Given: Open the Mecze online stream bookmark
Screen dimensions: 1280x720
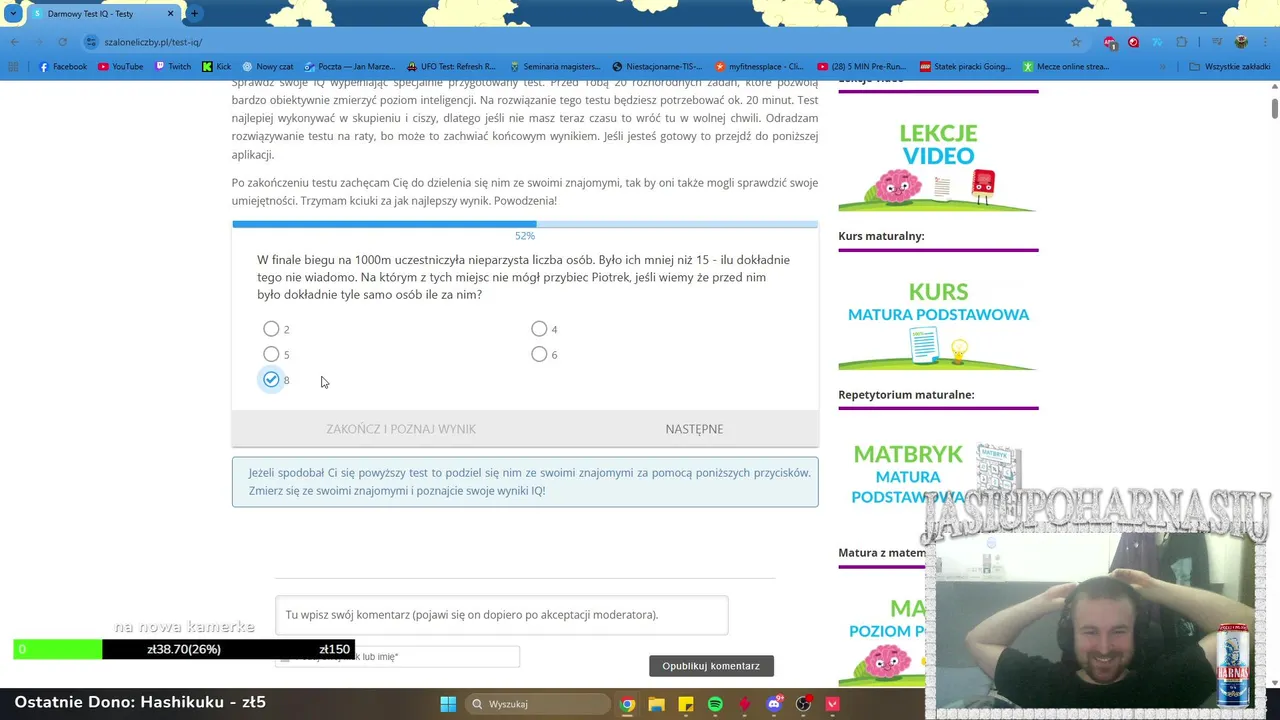Looking at the screenshot, I should point(1066,67).
